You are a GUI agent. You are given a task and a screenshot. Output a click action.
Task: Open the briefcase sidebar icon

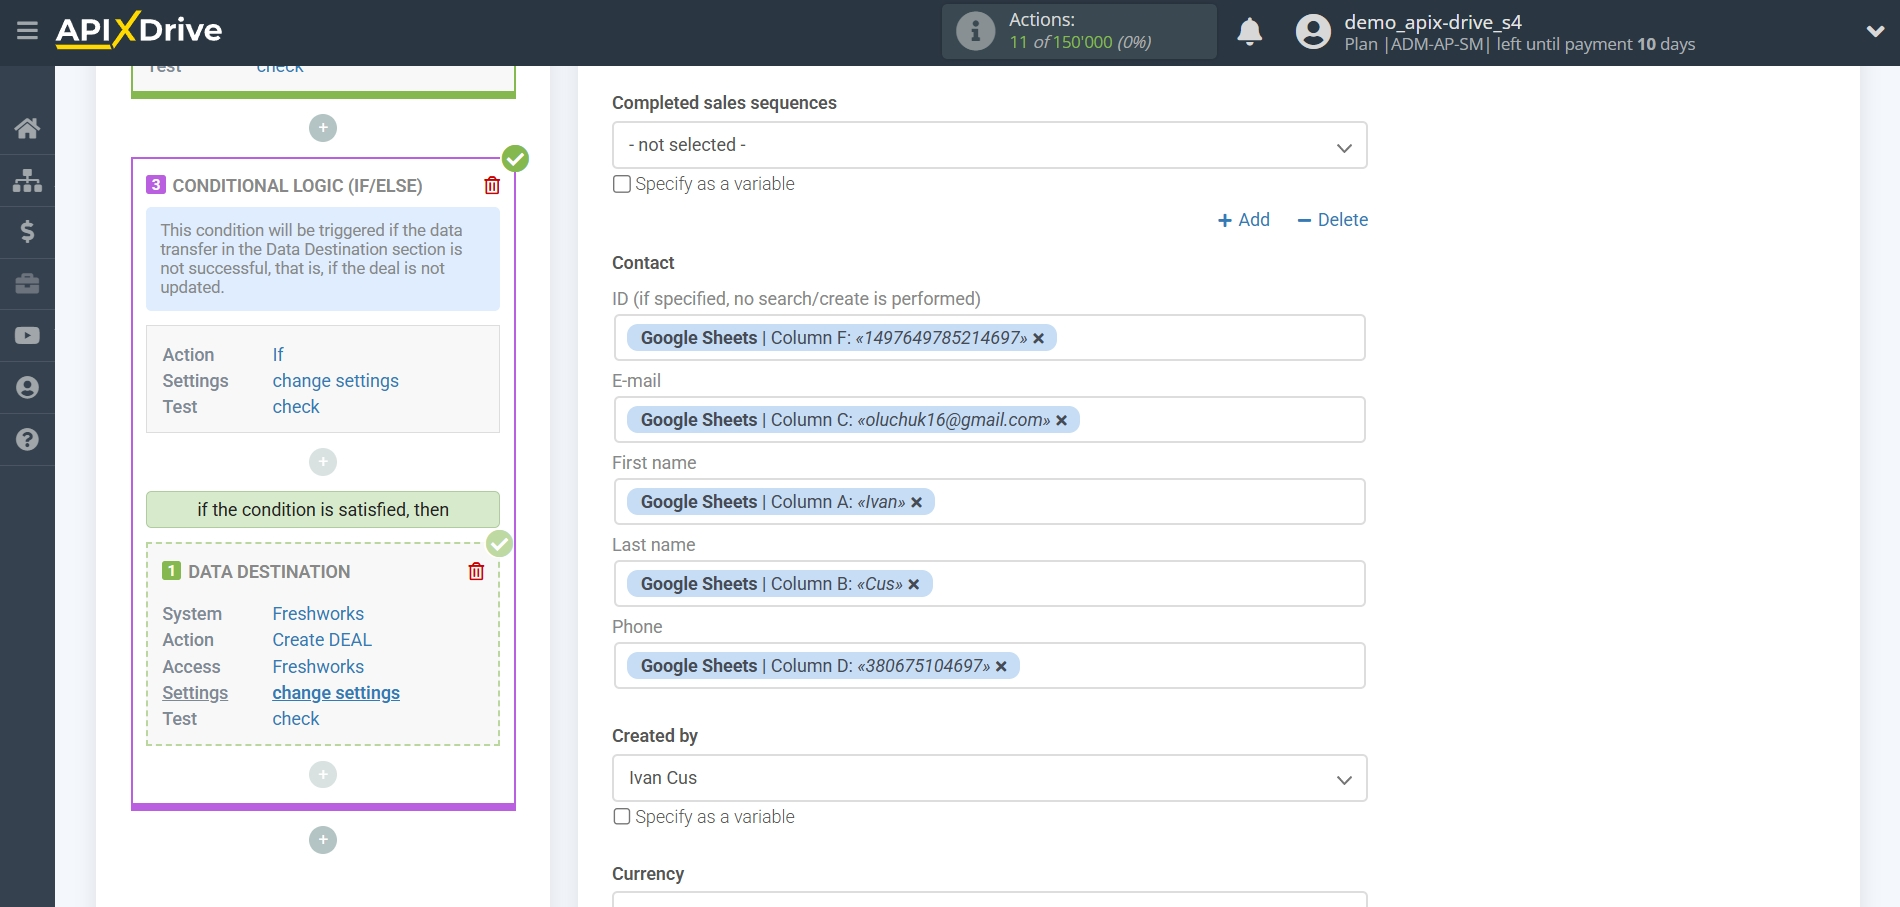point(27,284)
